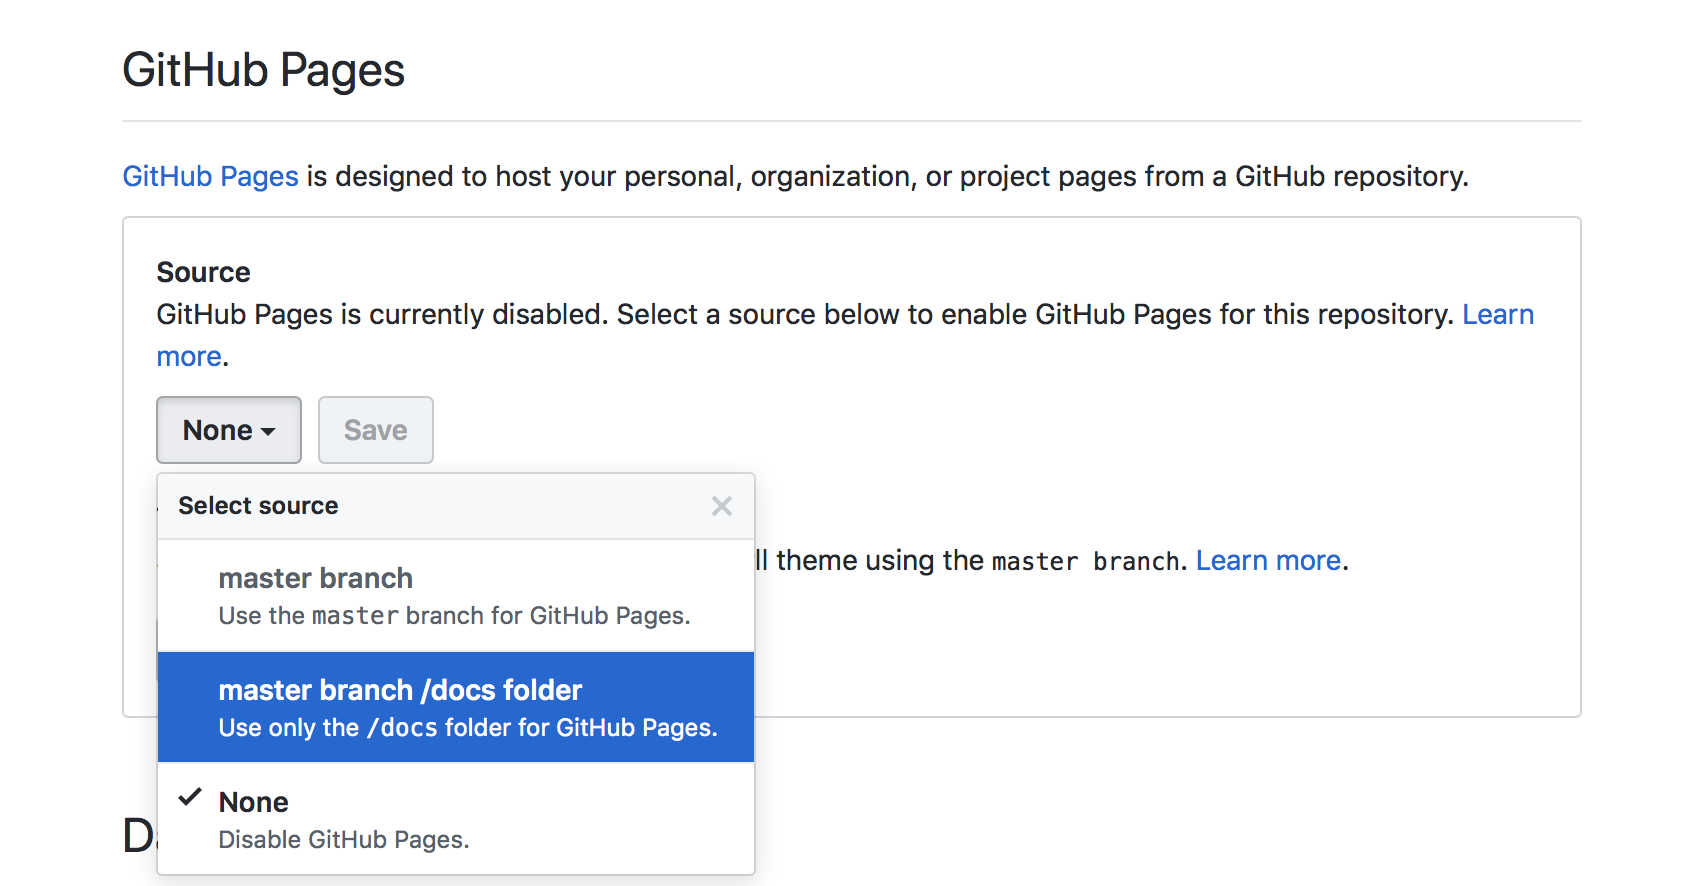Click the large GitHub Pages page heading
This screenshot has width=1690, height=886.
click(263, 71)
